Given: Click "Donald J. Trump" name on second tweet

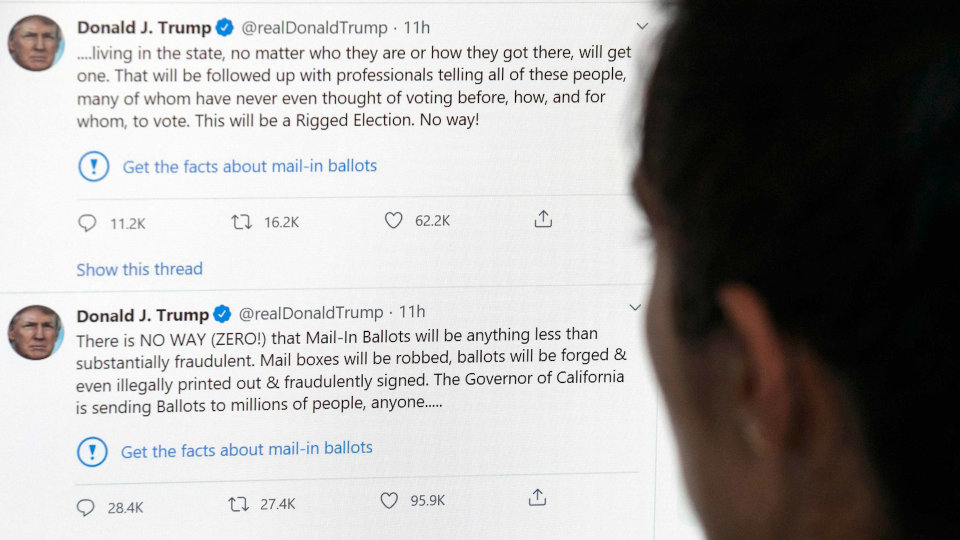Looking at the screenshot, I should click(143, 315).
